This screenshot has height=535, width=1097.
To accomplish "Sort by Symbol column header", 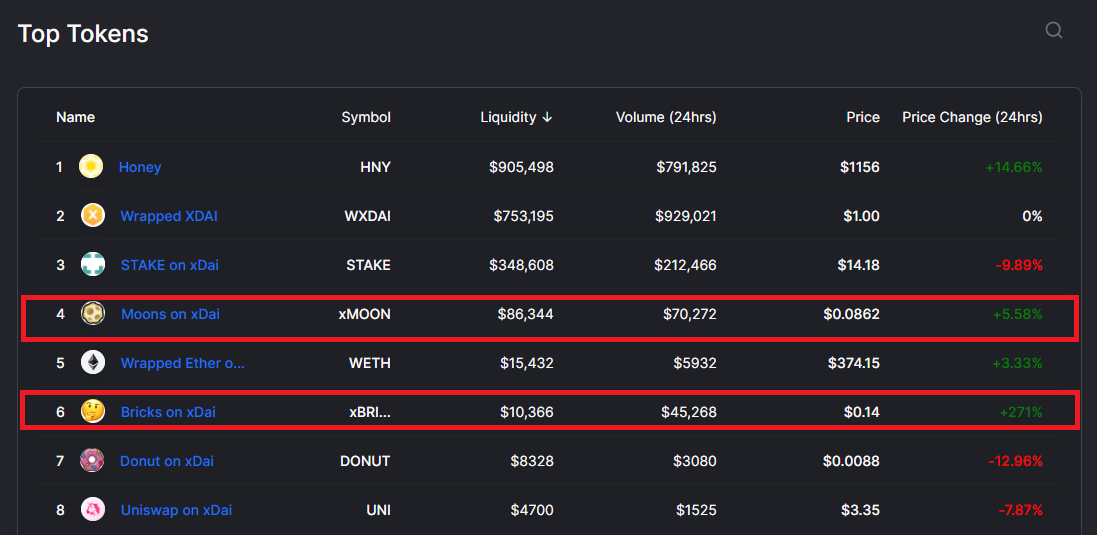I will pos(366,117).
